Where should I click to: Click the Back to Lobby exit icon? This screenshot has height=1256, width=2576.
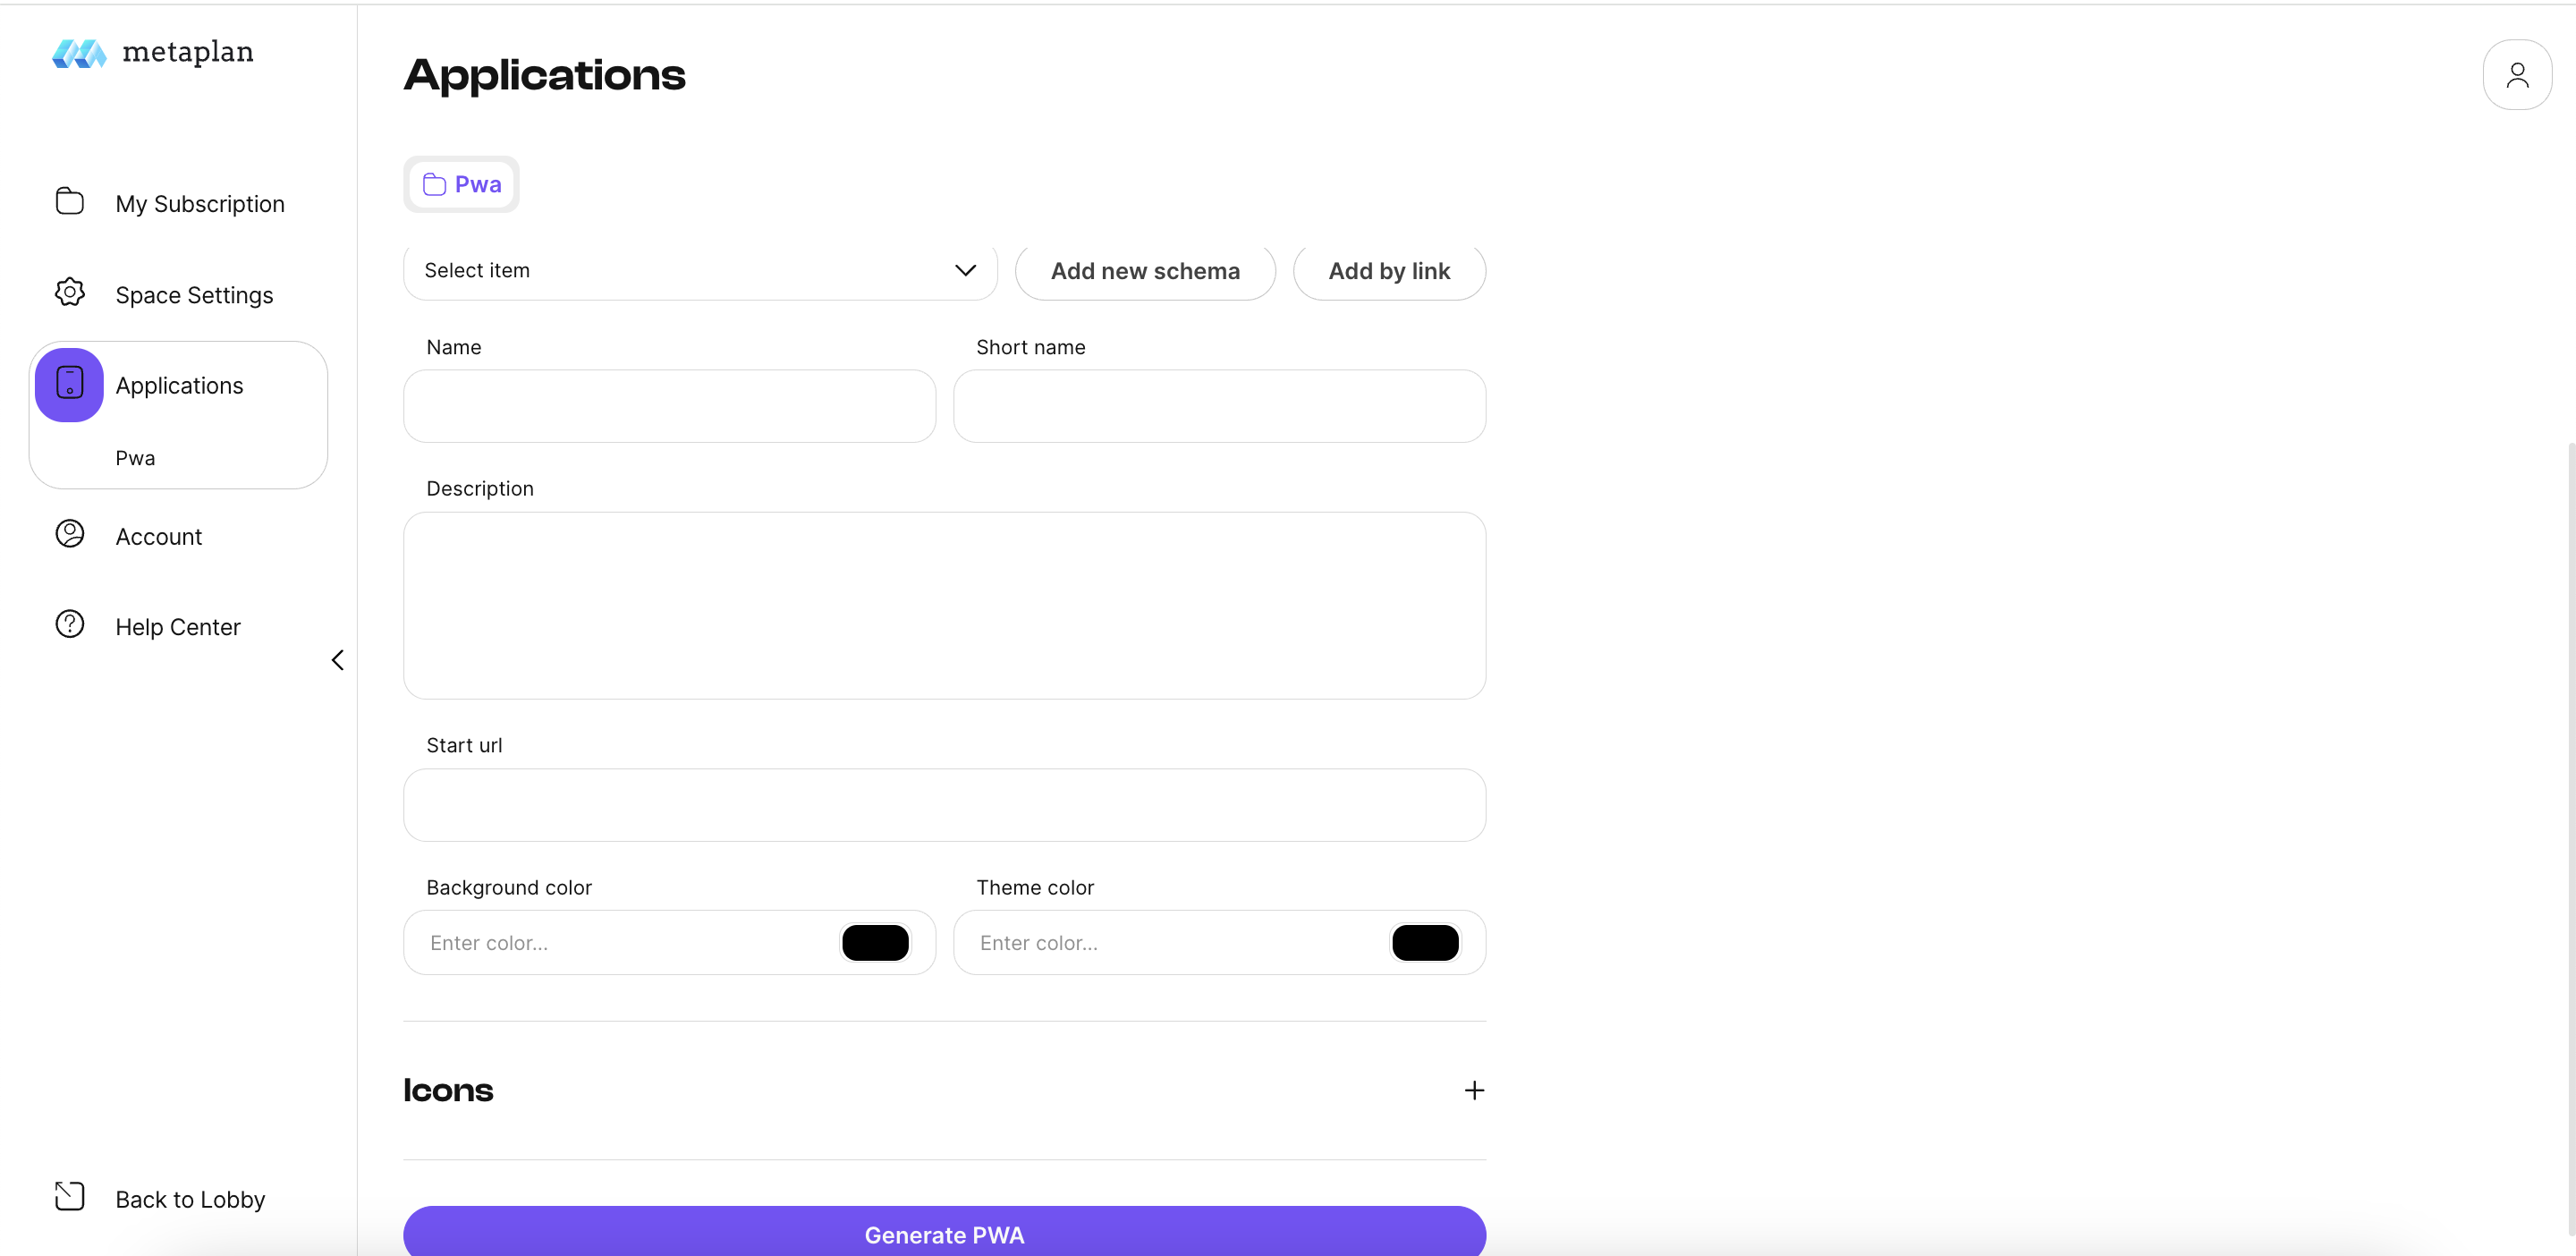(69, 1197)
